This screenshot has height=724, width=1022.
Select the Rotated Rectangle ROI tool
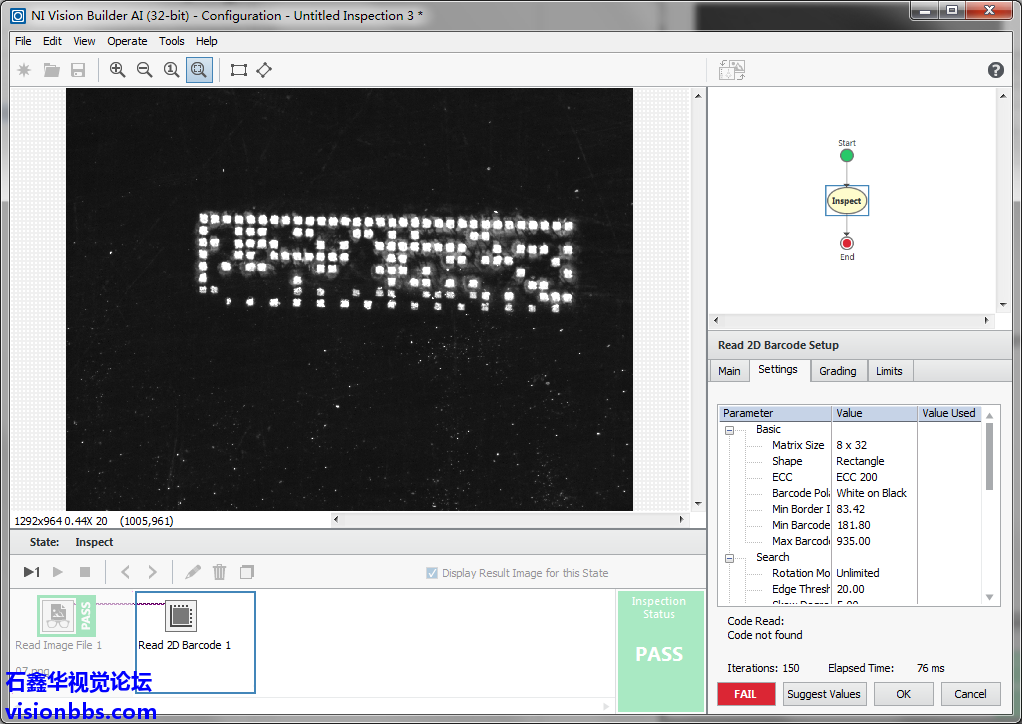click(x=264, y=70)
